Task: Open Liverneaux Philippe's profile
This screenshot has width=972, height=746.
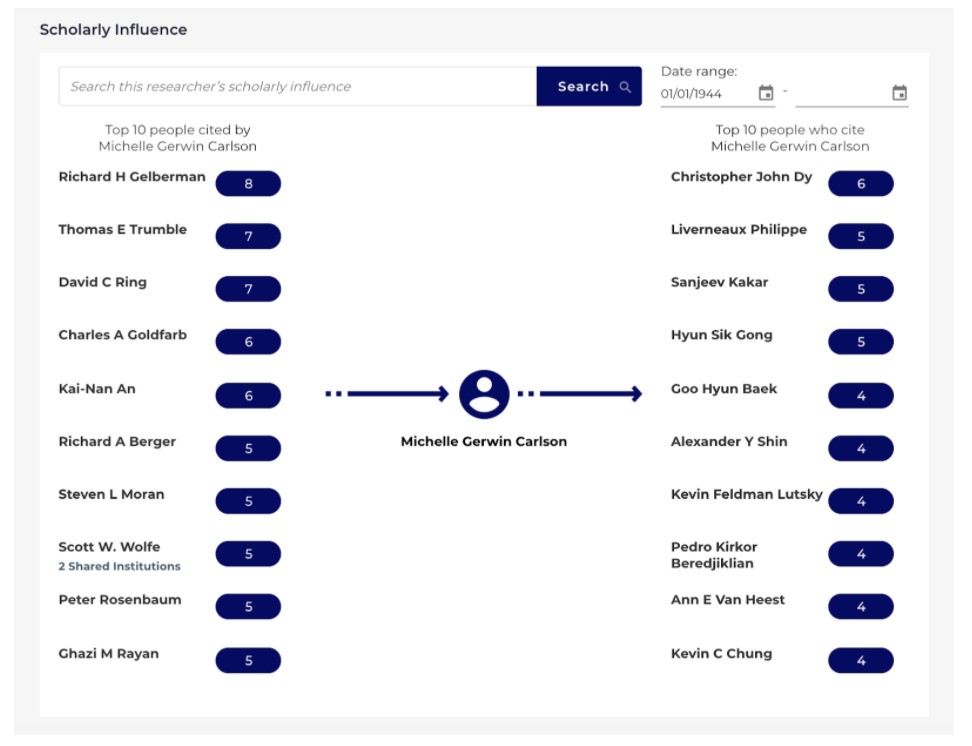Action: tap(739, 229)
